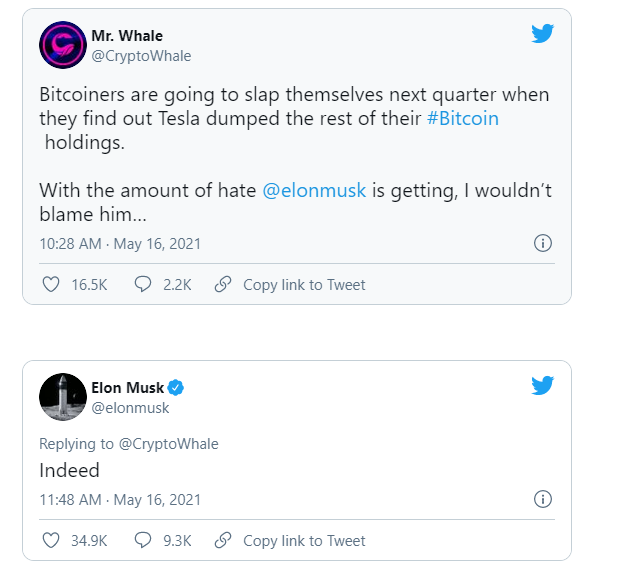Like Mr. Whale's tweet with the heart icon
Viewport: 636px width, 572px height.
pos(51,285)
